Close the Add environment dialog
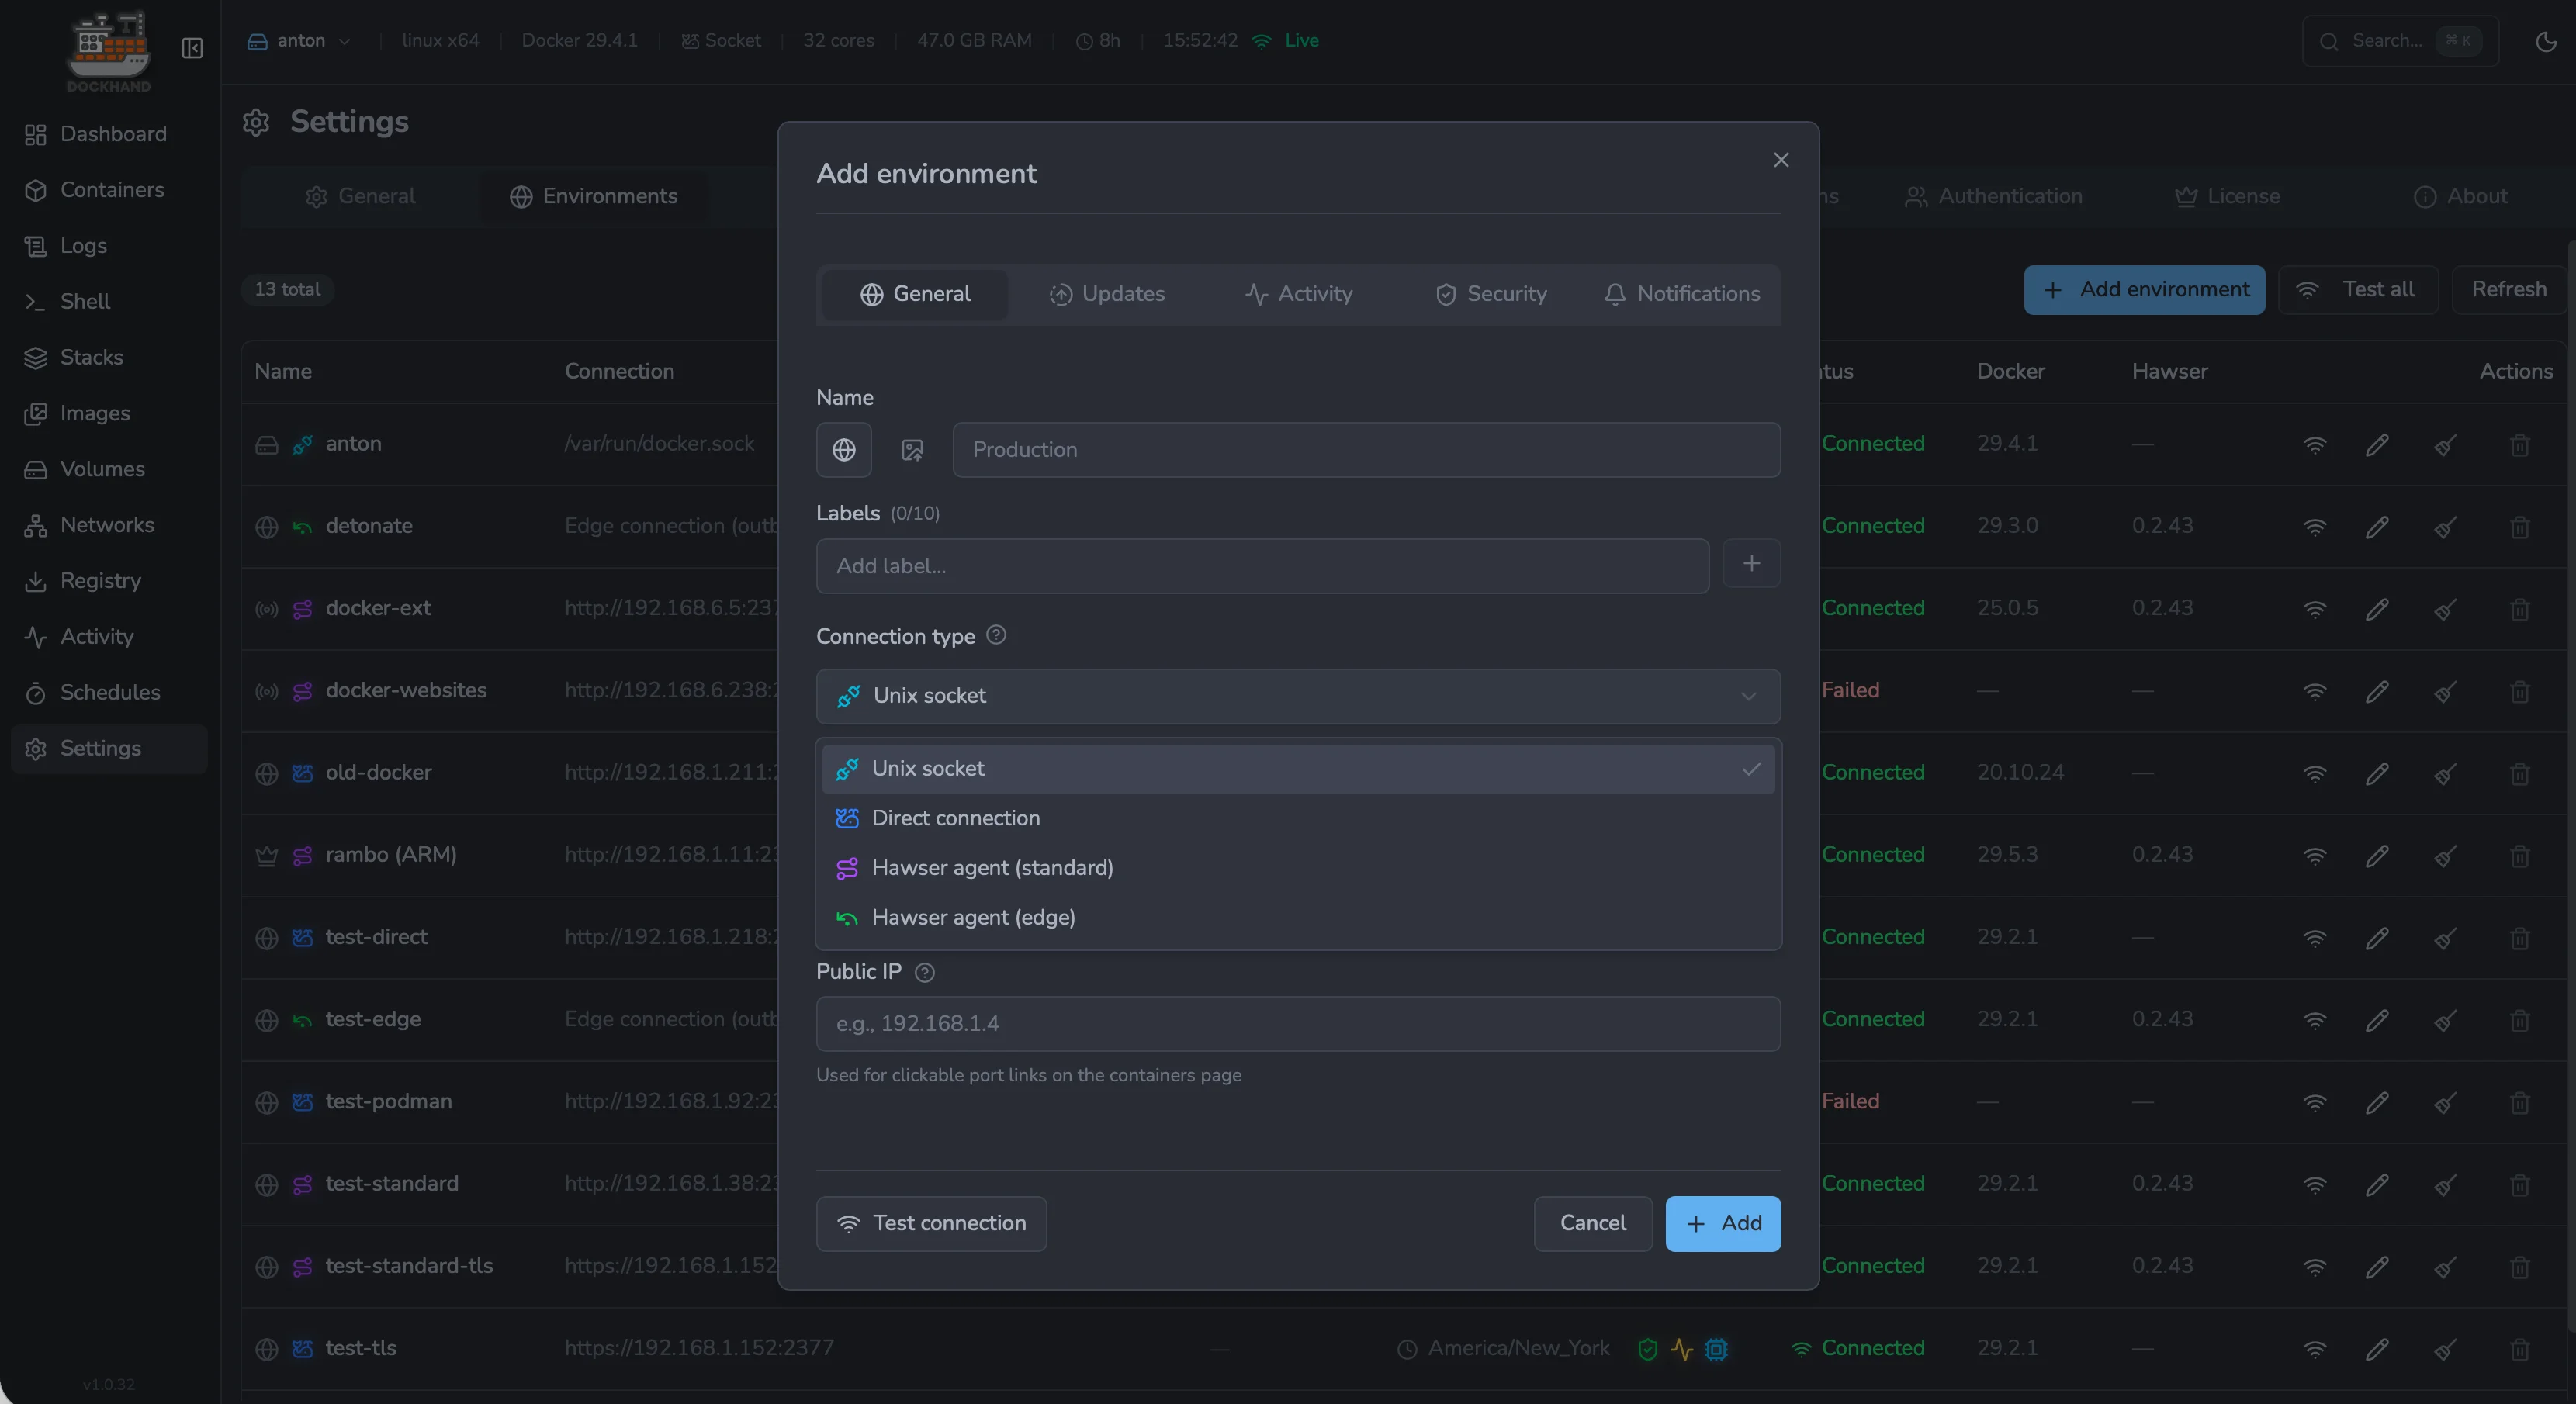The height and width of the screenshot is (1404, 2576). pyautogui.click(x=1781, y=160)
